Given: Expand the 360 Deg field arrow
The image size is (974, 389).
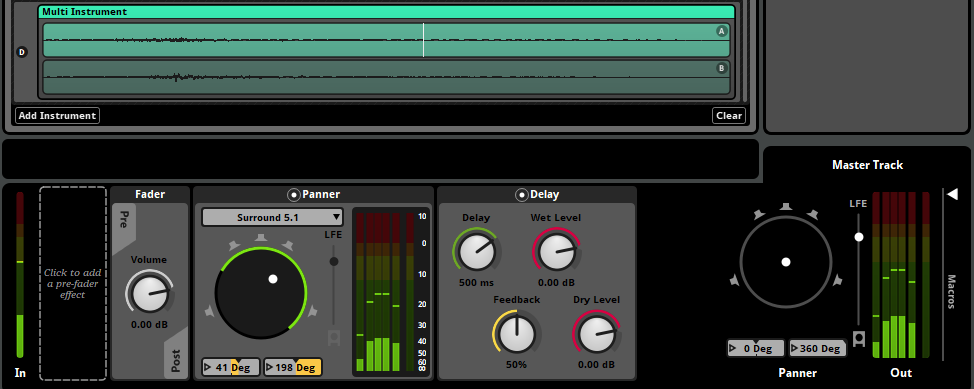Looking at the screenshot, I should 795,348.
